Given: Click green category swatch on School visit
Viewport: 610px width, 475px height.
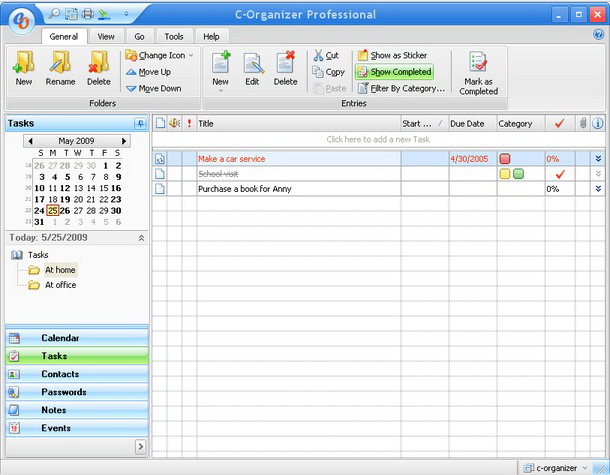Looking at the screenshot, I should pyautogui.click(x=518, y=174).
